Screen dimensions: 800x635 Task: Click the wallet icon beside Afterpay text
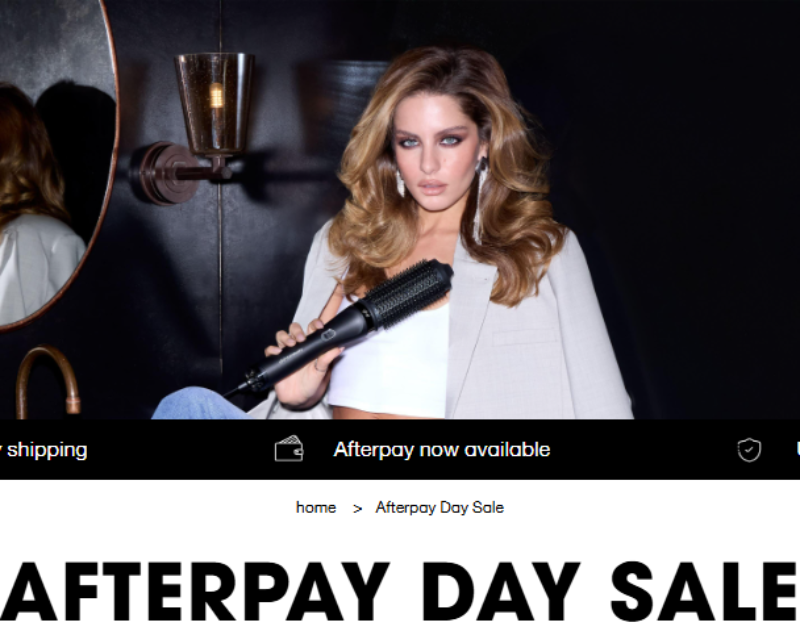289,449
